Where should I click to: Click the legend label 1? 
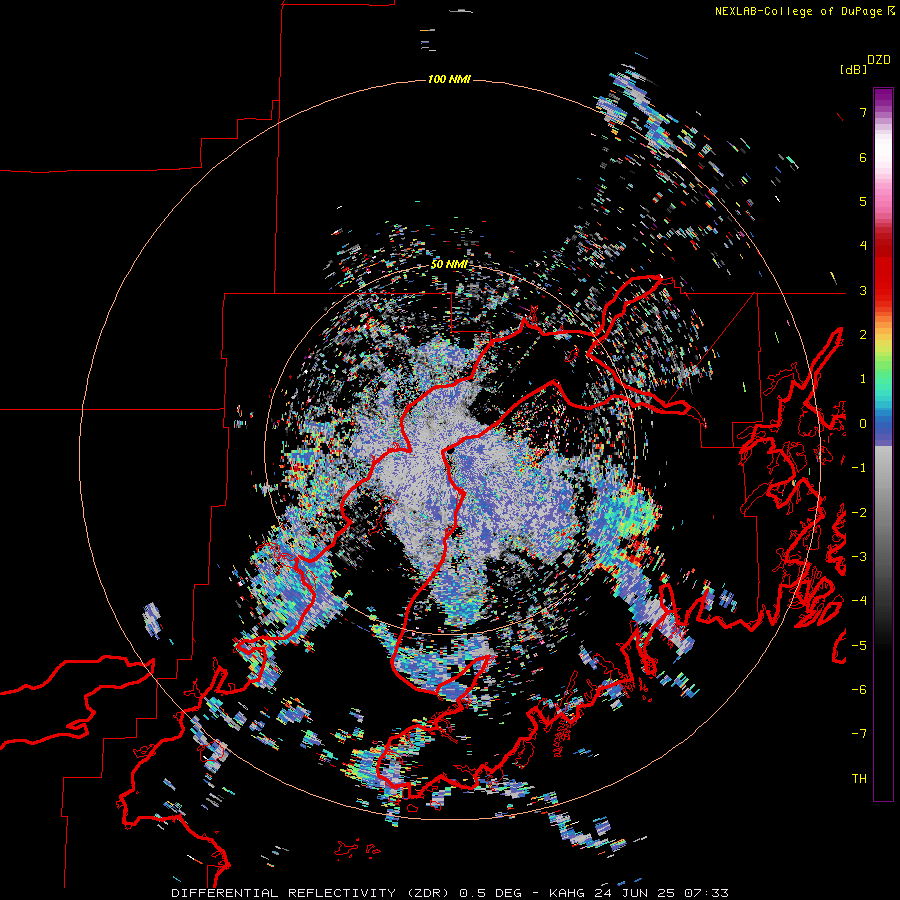click(x=863, y=379)
